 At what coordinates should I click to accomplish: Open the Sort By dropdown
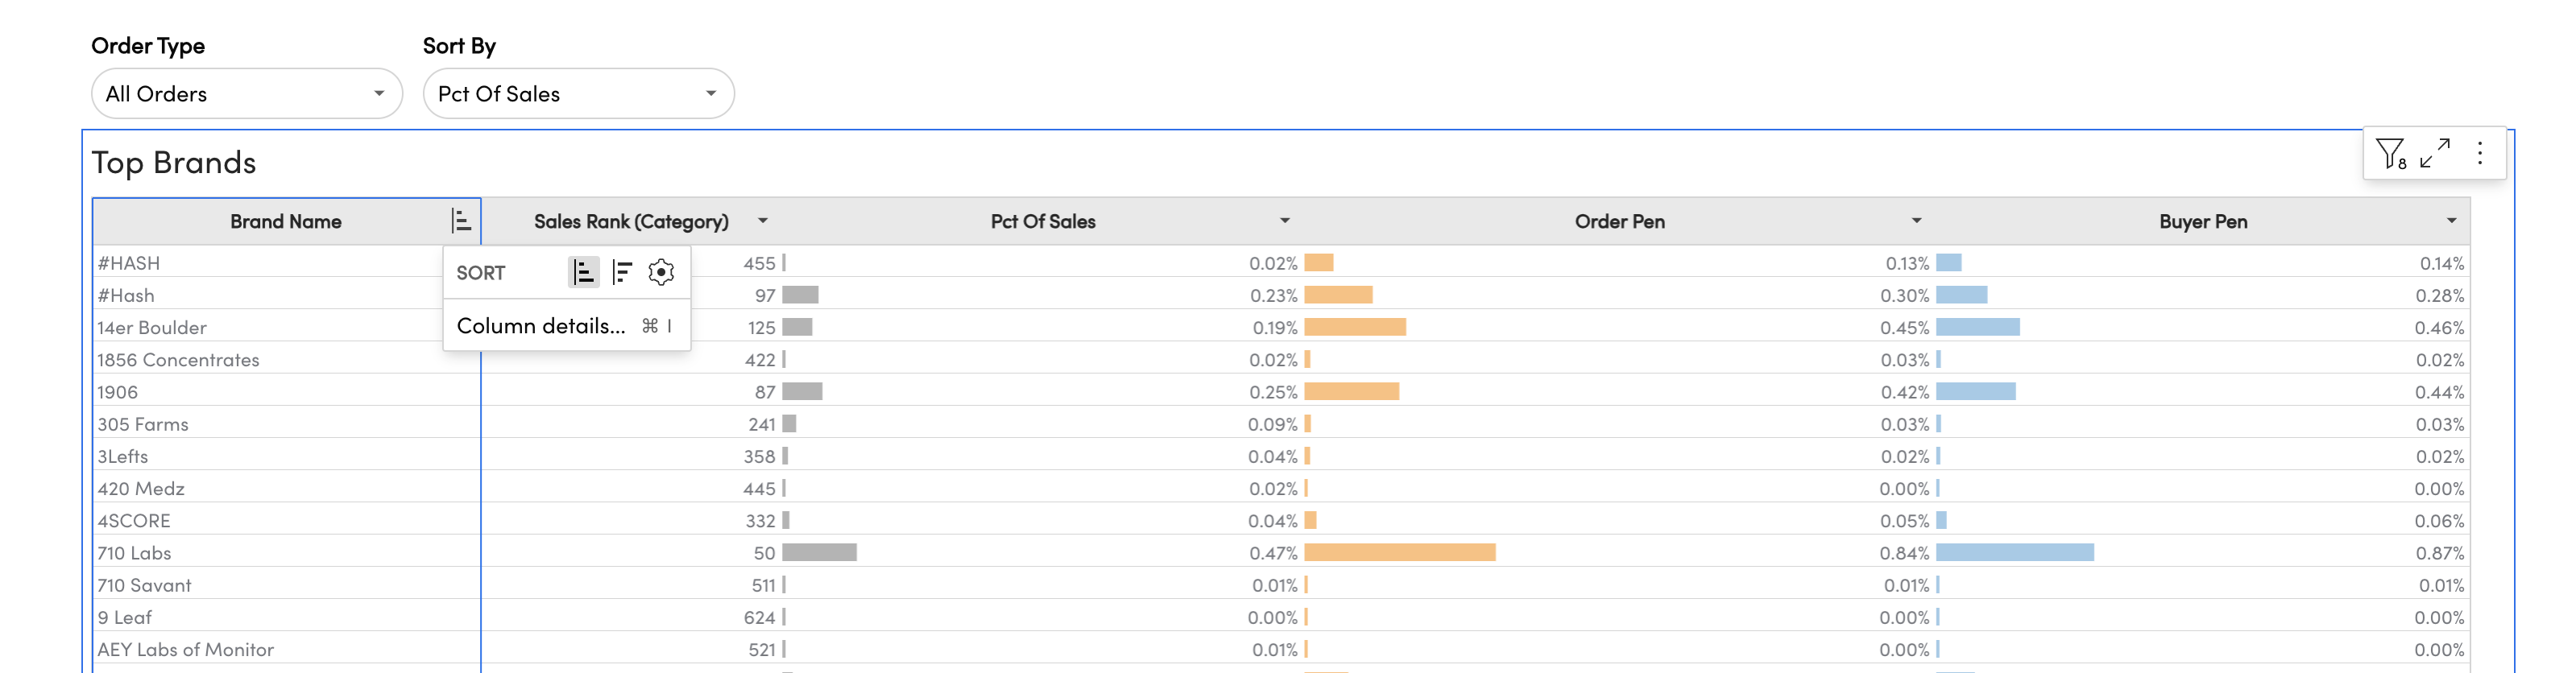[x=578, y=94]
